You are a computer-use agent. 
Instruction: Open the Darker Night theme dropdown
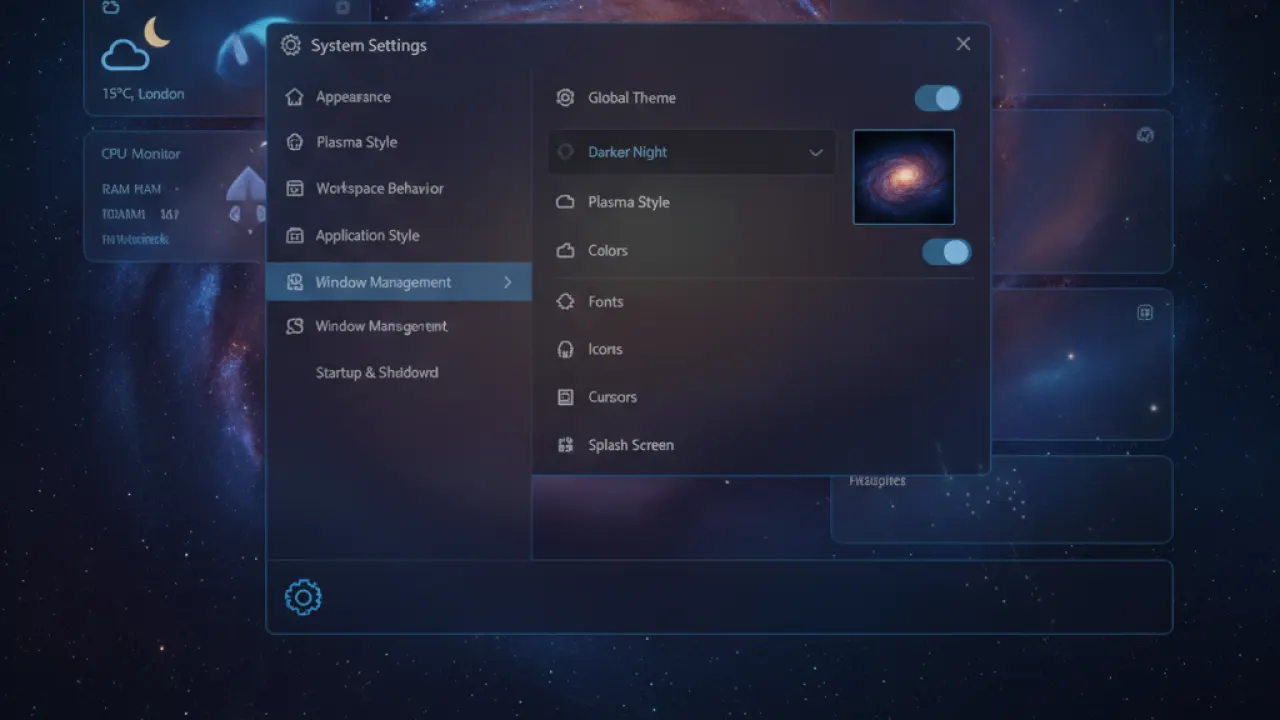pyautogui.click(x=692, y=152)
